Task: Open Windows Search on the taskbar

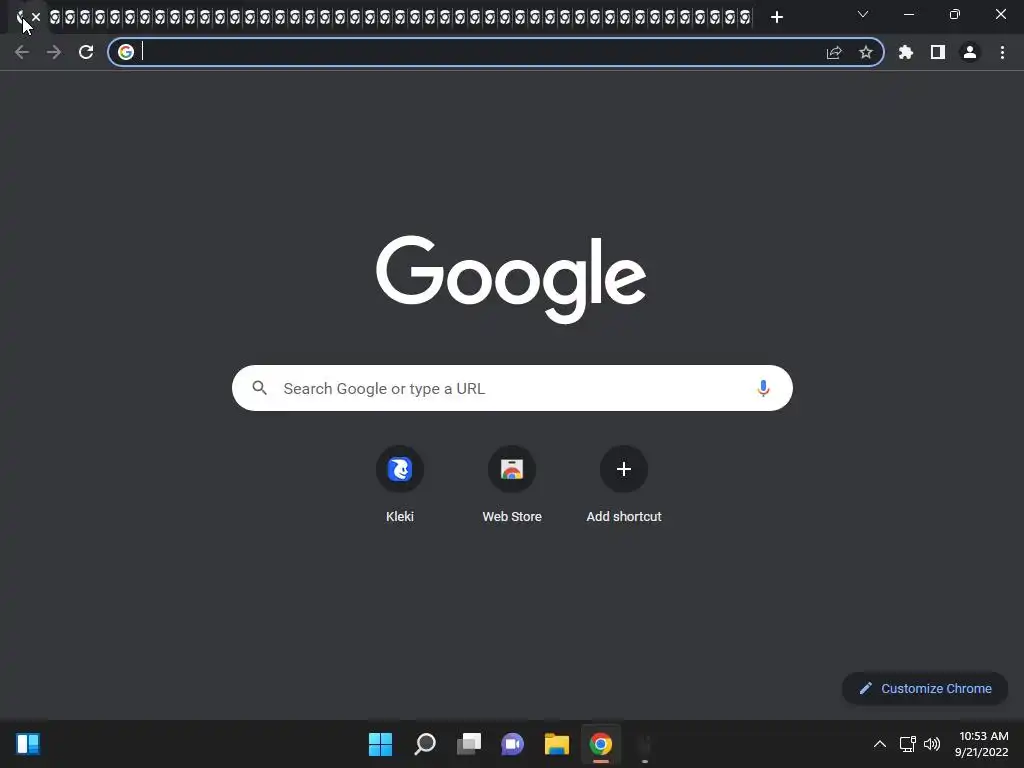Action: [425, 744]
